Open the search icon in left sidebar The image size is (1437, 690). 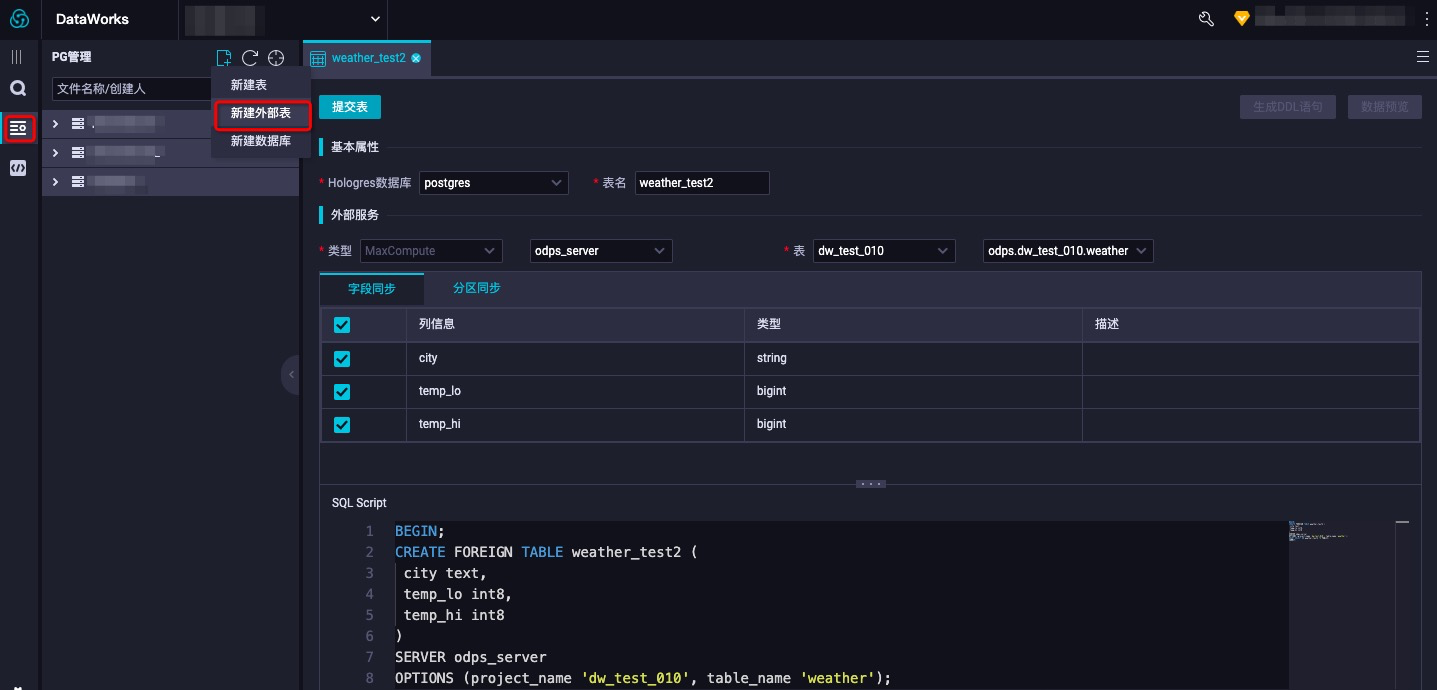pyautogui.click(x=17, y=88)
